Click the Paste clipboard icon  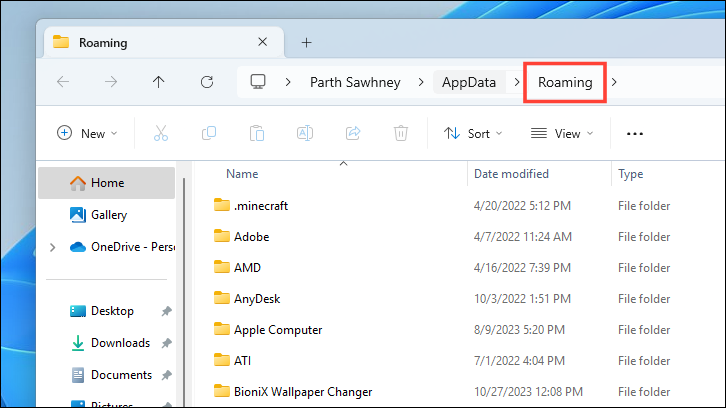click(257, 133)
